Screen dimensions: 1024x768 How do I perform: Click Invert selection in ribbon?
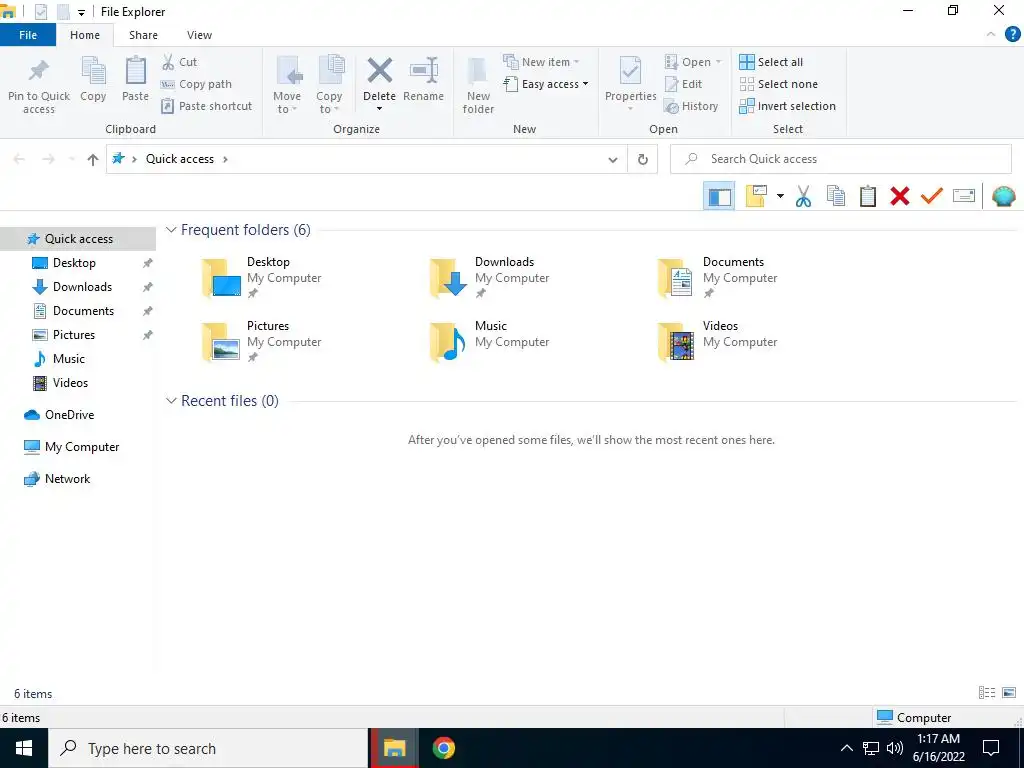click(x=788, y=106)
